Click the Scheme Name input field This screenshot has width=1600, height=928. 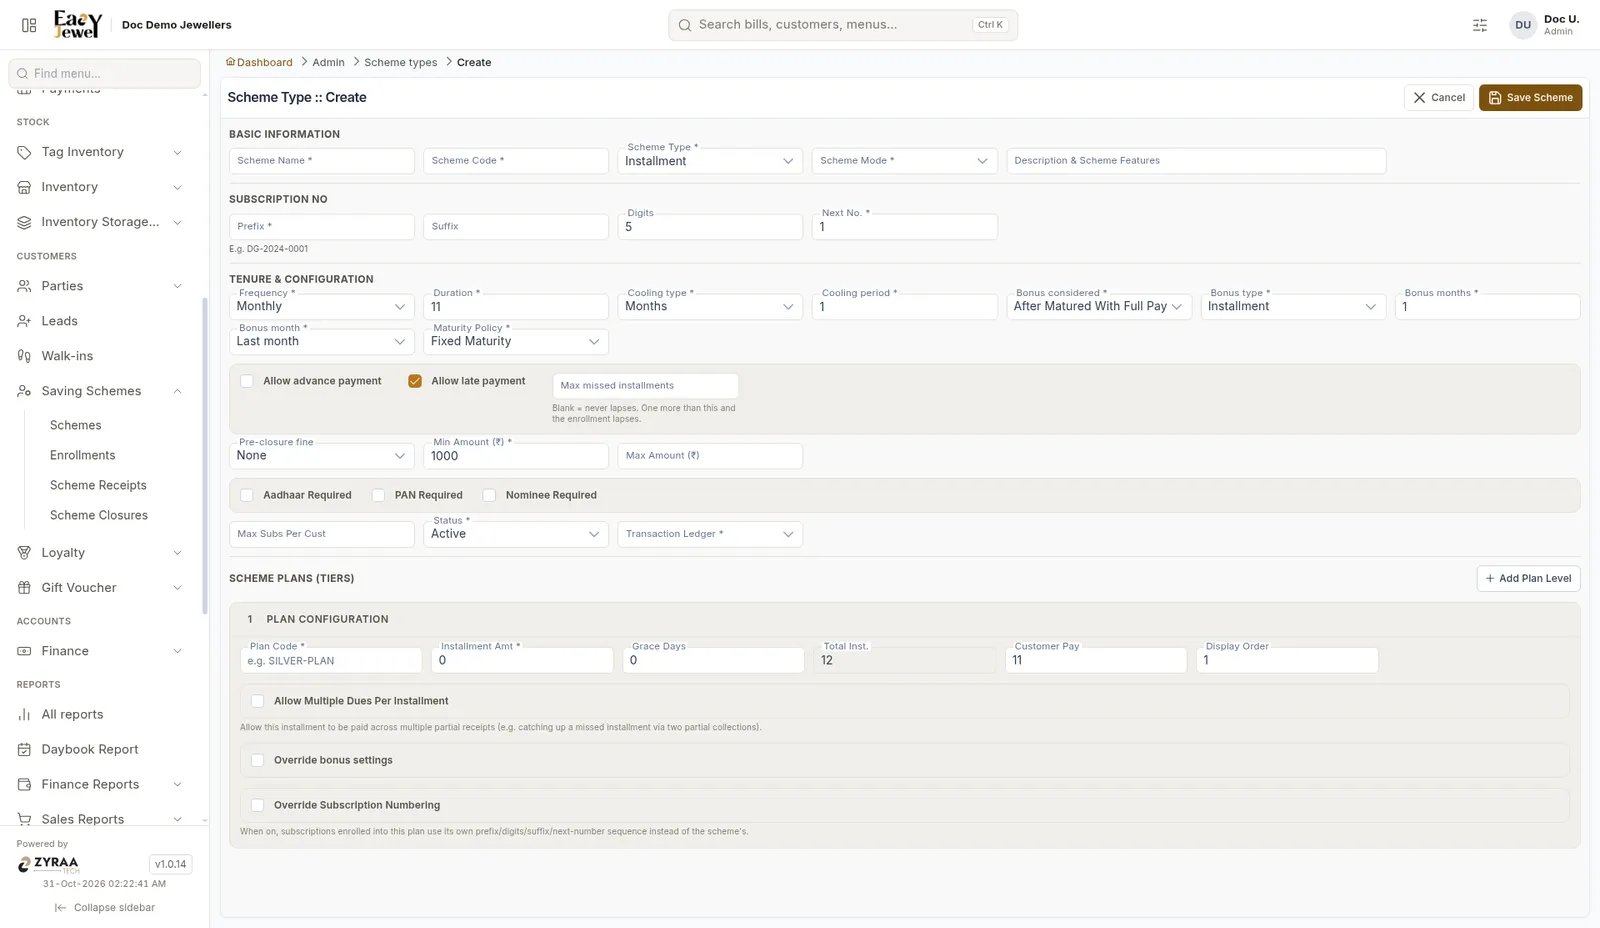(x=321, y=161)
